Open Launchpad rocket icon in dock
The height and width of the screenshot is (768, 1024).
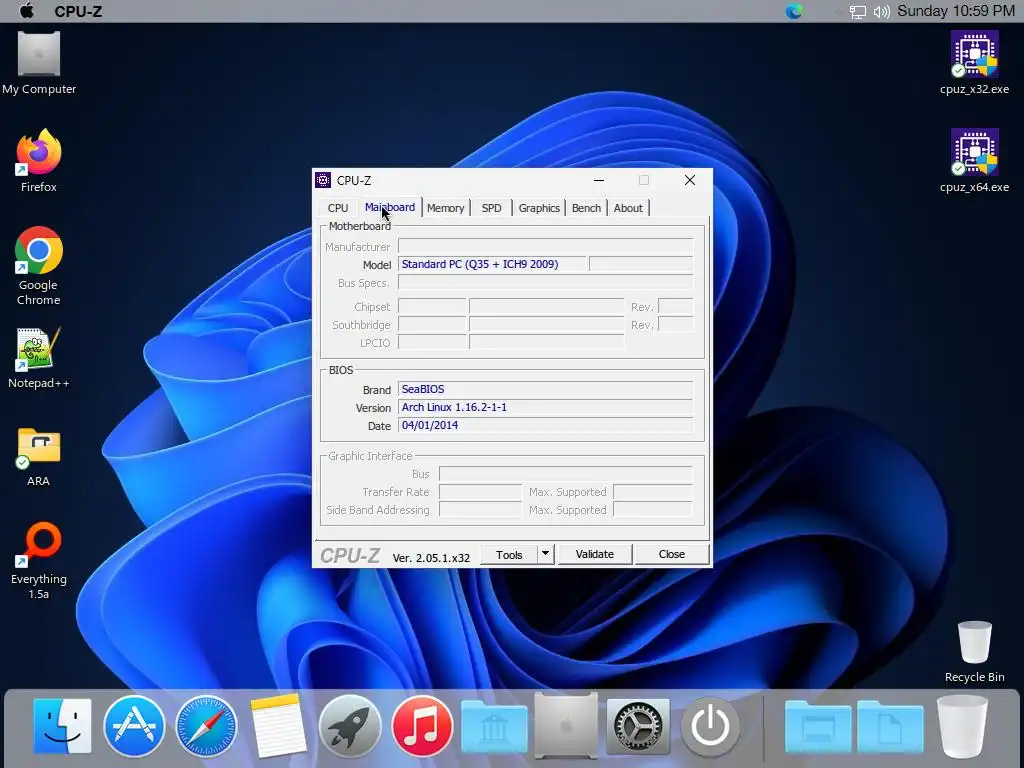[x=349, y=726]
